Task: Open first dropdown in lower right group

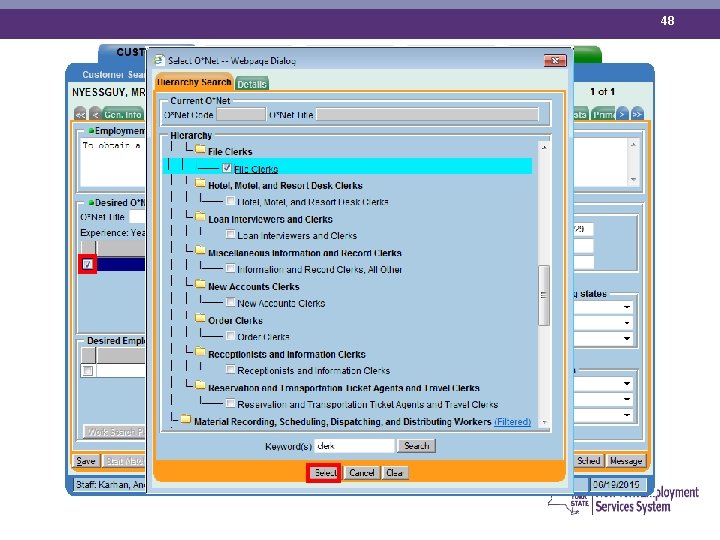Action: tap(626, 383)
